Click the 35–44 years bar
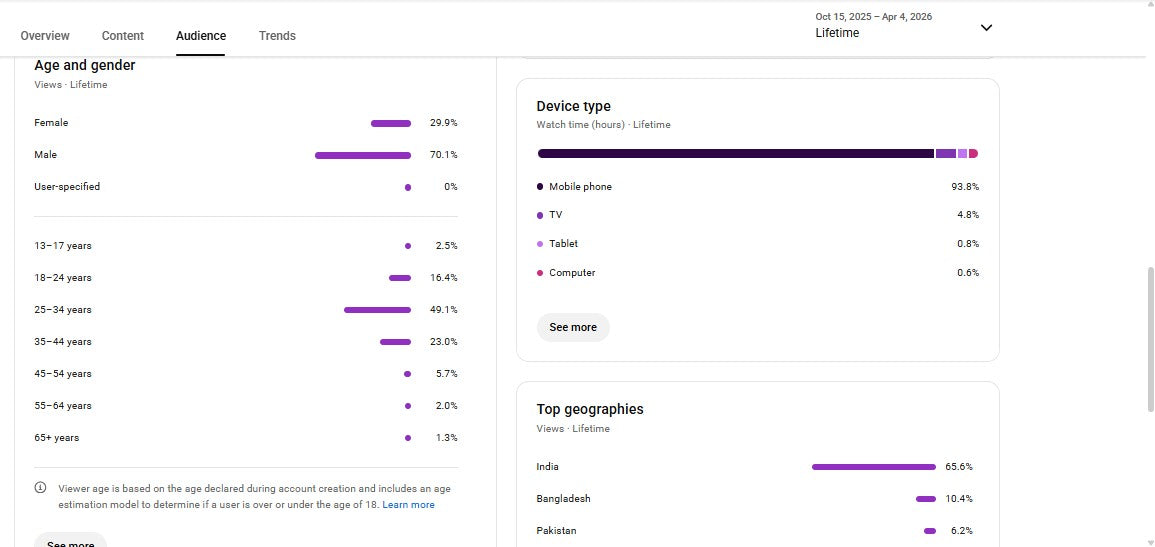This screenshot has height=547, width=1155. point(396,342)
